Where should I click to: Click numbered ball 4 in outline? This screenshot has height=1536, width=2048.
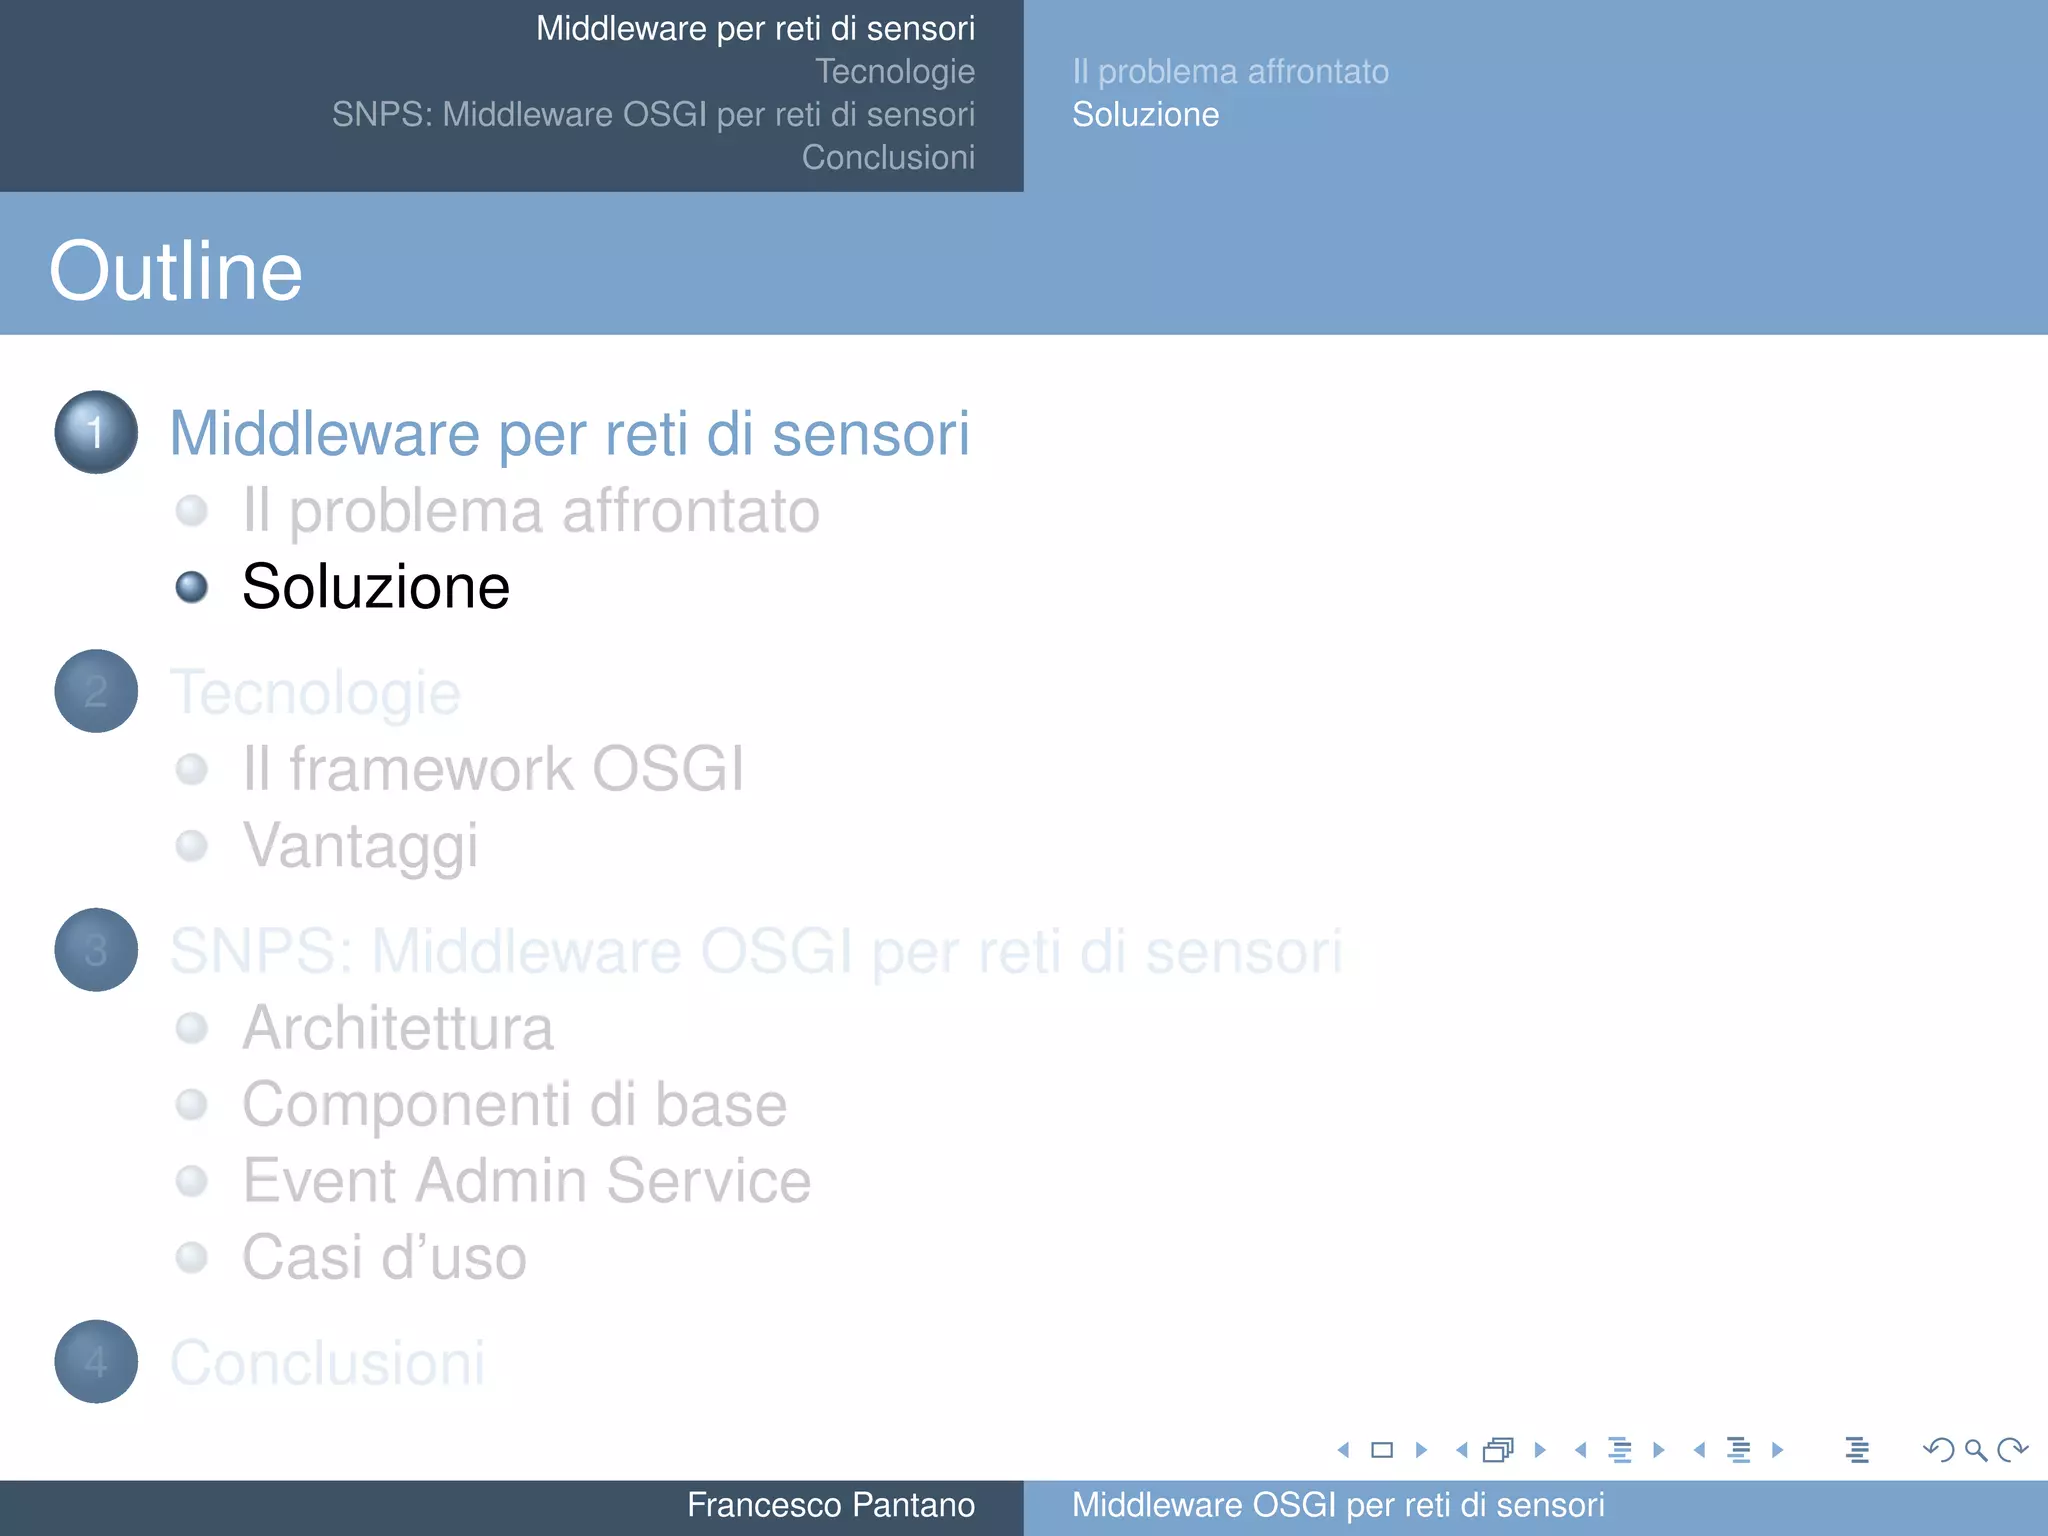click(96, 1362)
